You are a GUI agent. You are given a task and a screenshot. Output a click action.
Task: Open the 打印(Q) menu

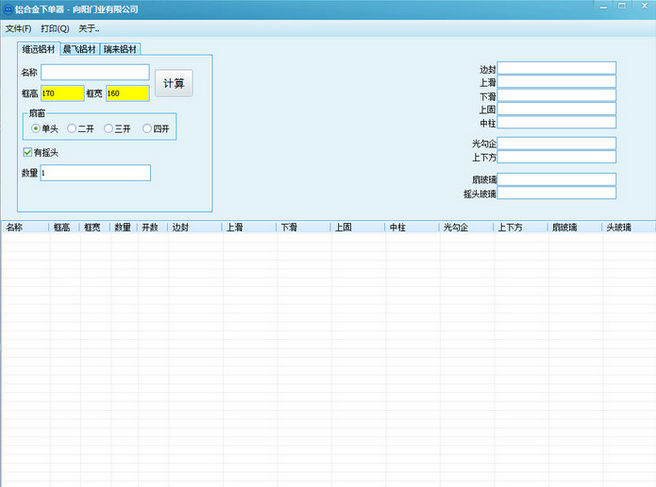(x=54, y=28)
